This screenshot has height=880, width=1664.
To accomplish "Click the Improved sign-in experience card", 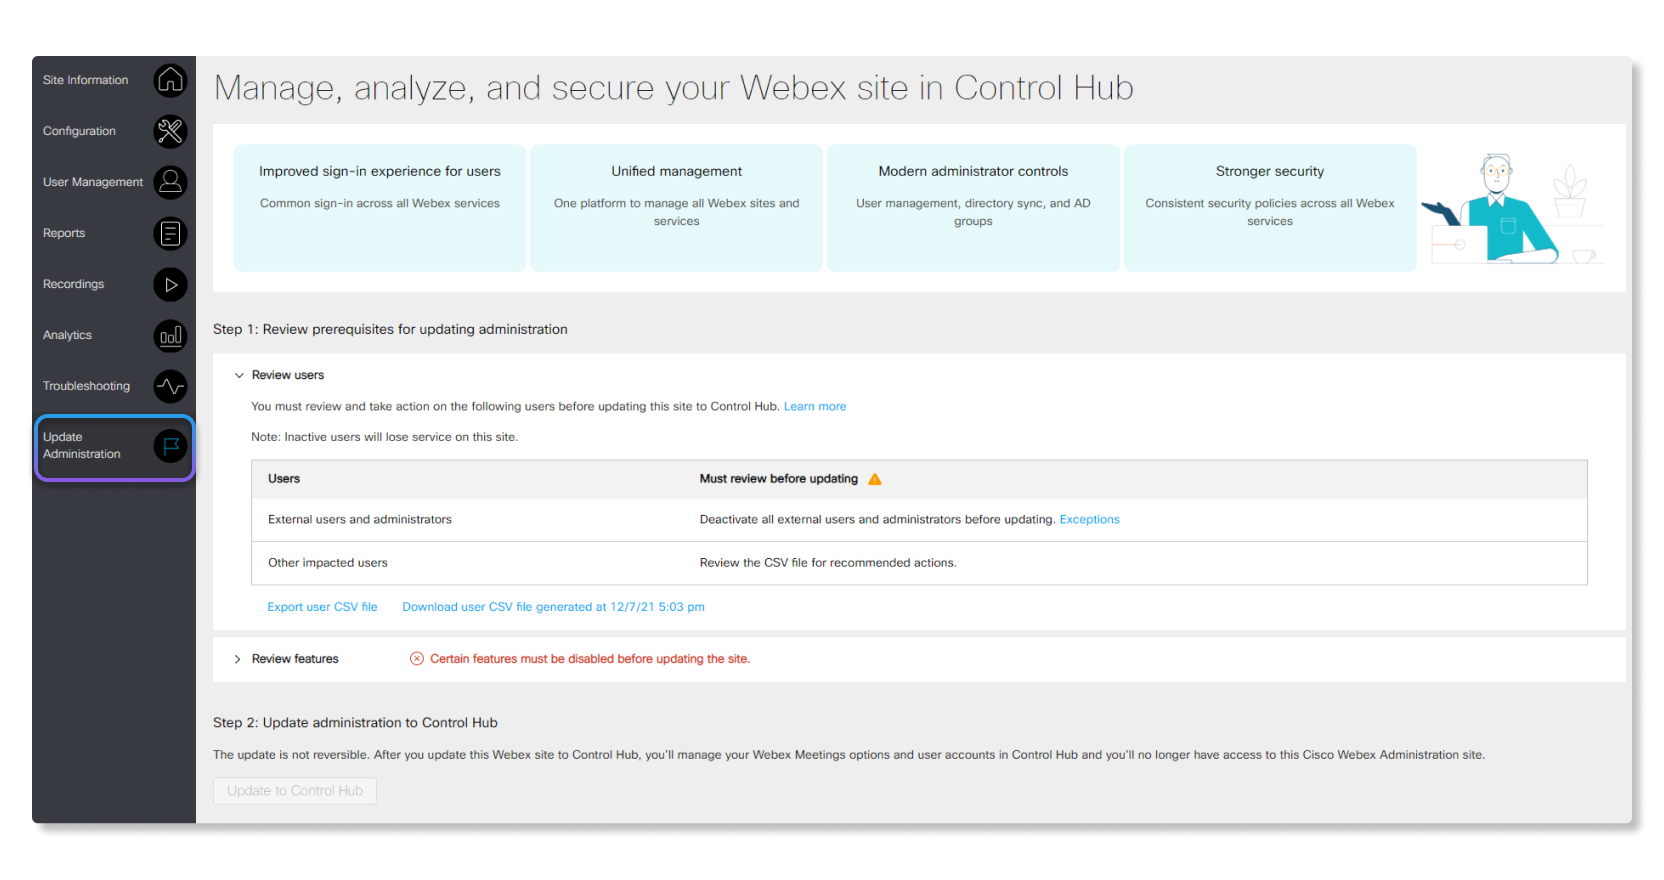I will 380,208.
